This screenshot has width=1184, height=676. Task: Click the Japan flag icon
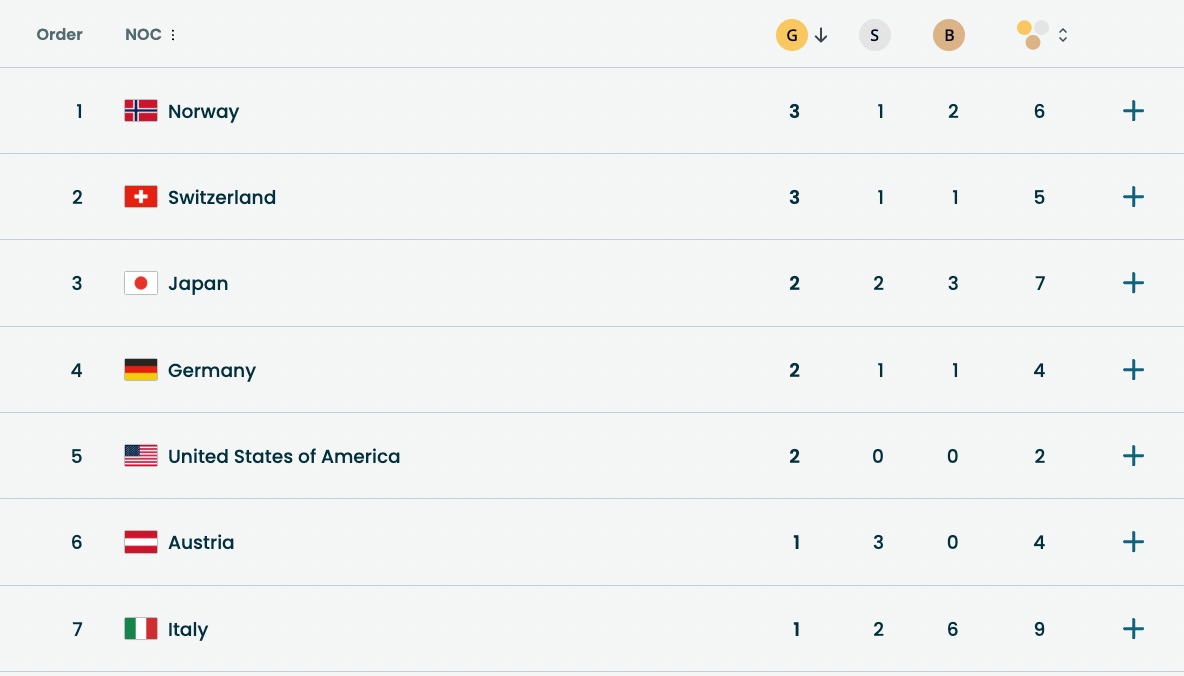[x=141, y=283]
